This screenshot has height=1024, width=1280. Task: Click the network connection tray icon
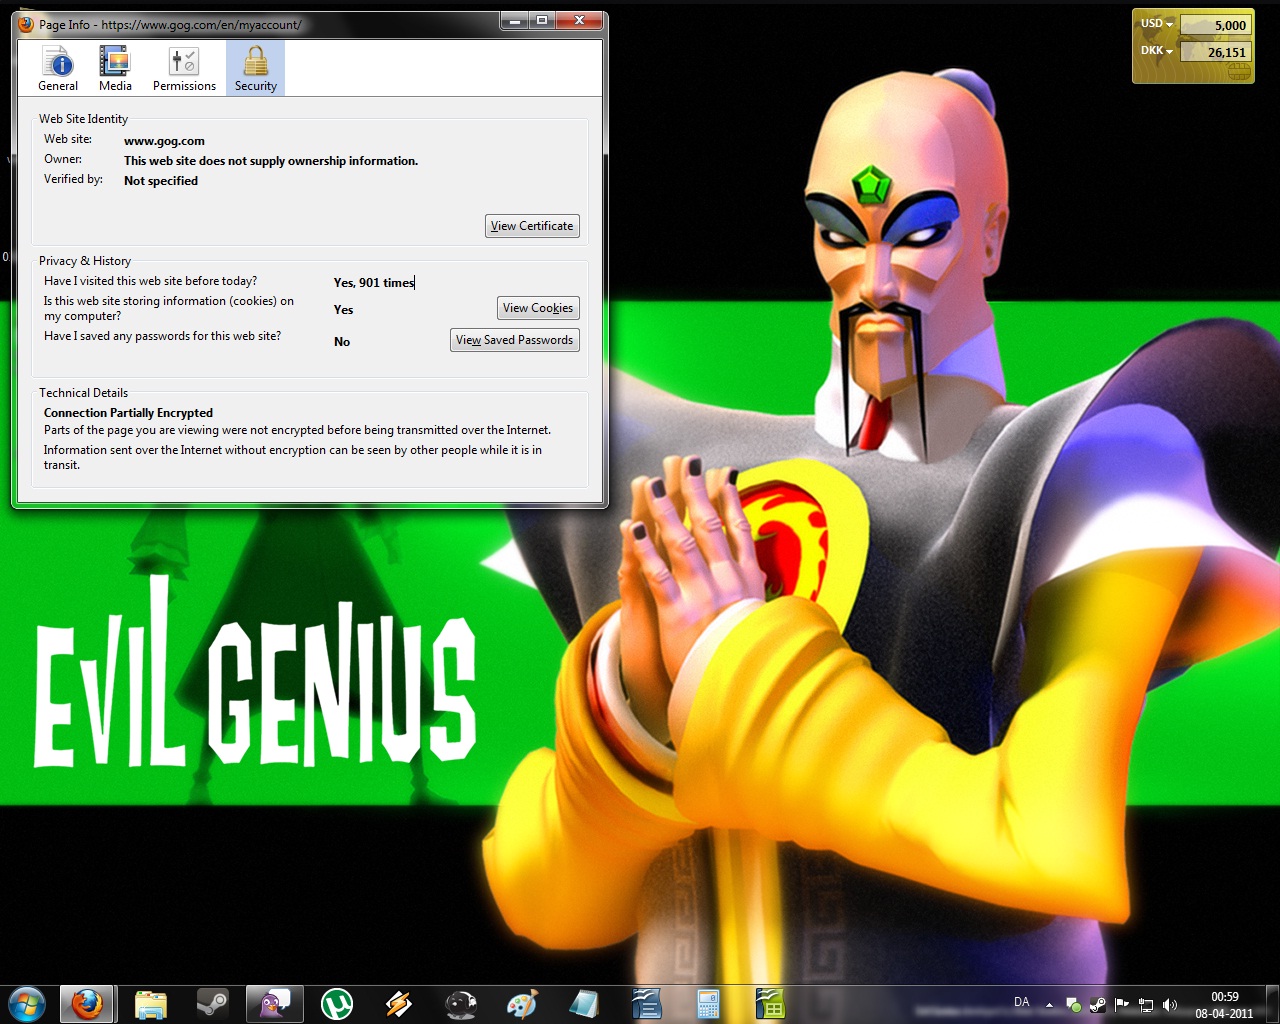[1146, 1005]
